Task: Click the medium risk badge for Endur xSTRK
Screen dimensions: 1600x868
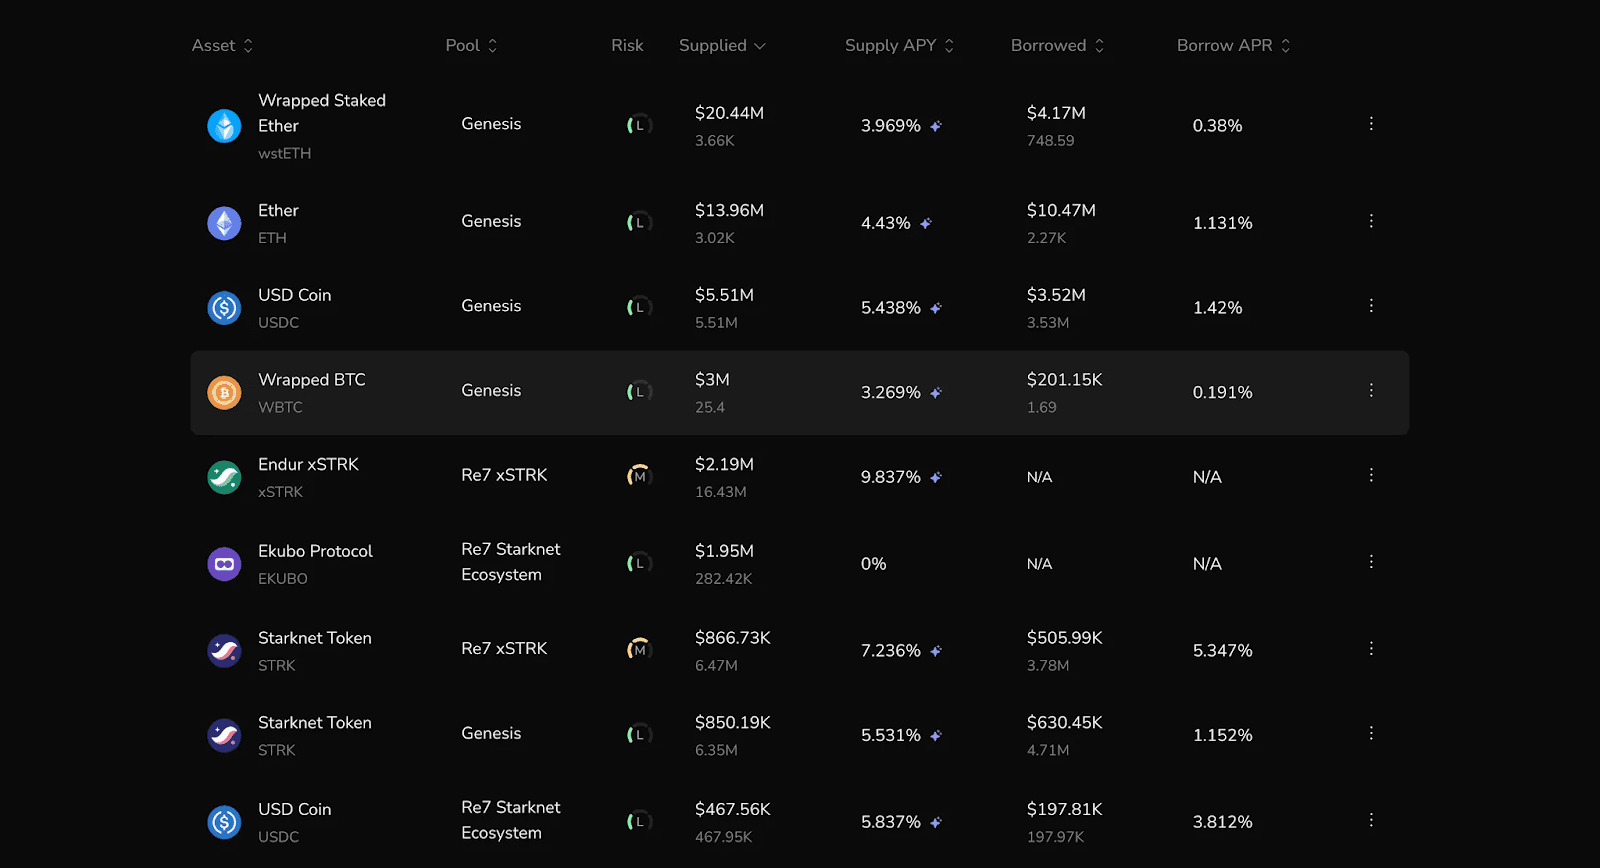Action: pyautogui.click(x=639, y=476)
